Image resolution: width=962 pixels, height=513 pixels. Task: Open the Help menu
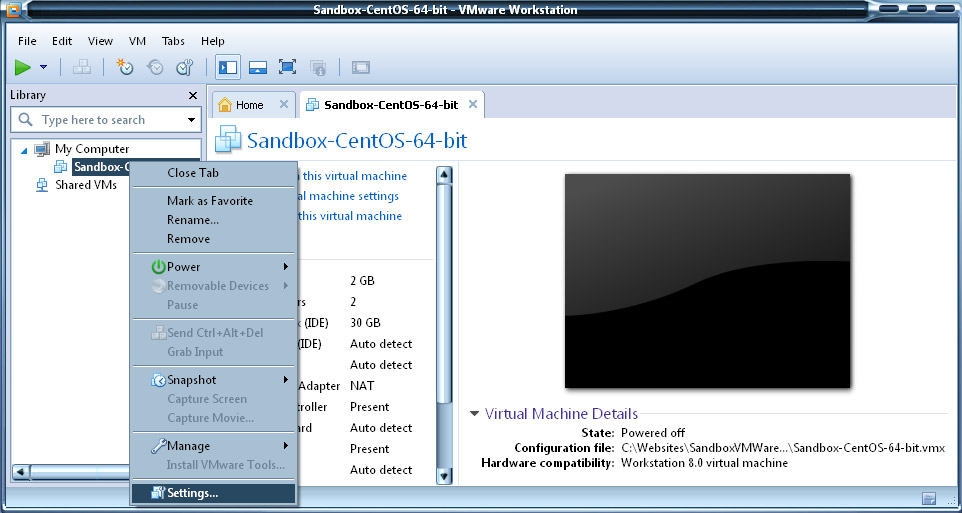coord(213,41)
